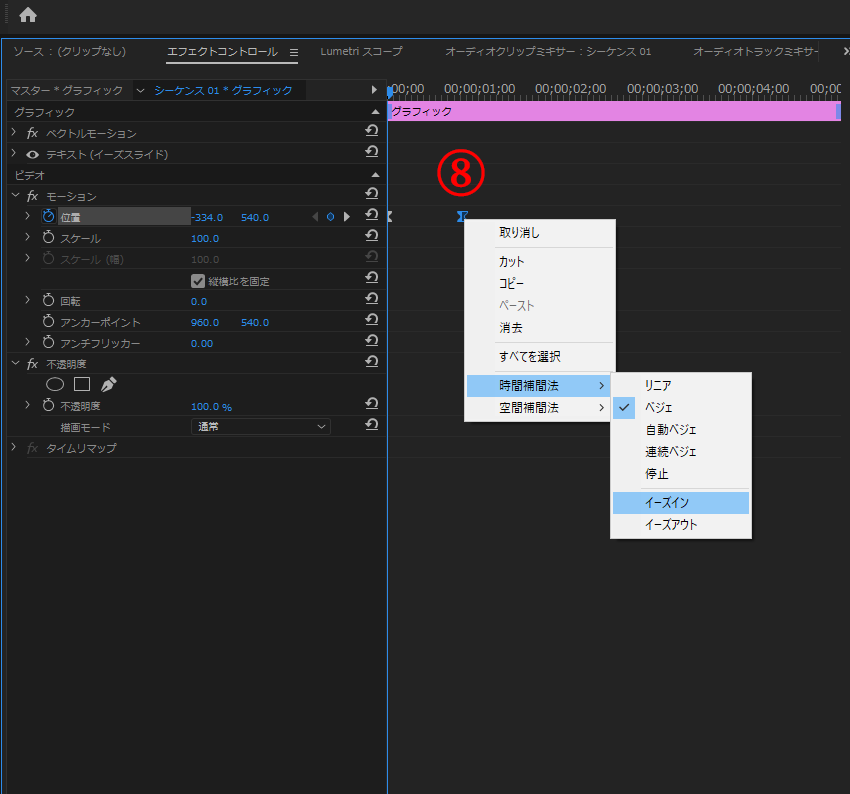
Task: Expand タイムリマップ effect
Action: (14, 447)
